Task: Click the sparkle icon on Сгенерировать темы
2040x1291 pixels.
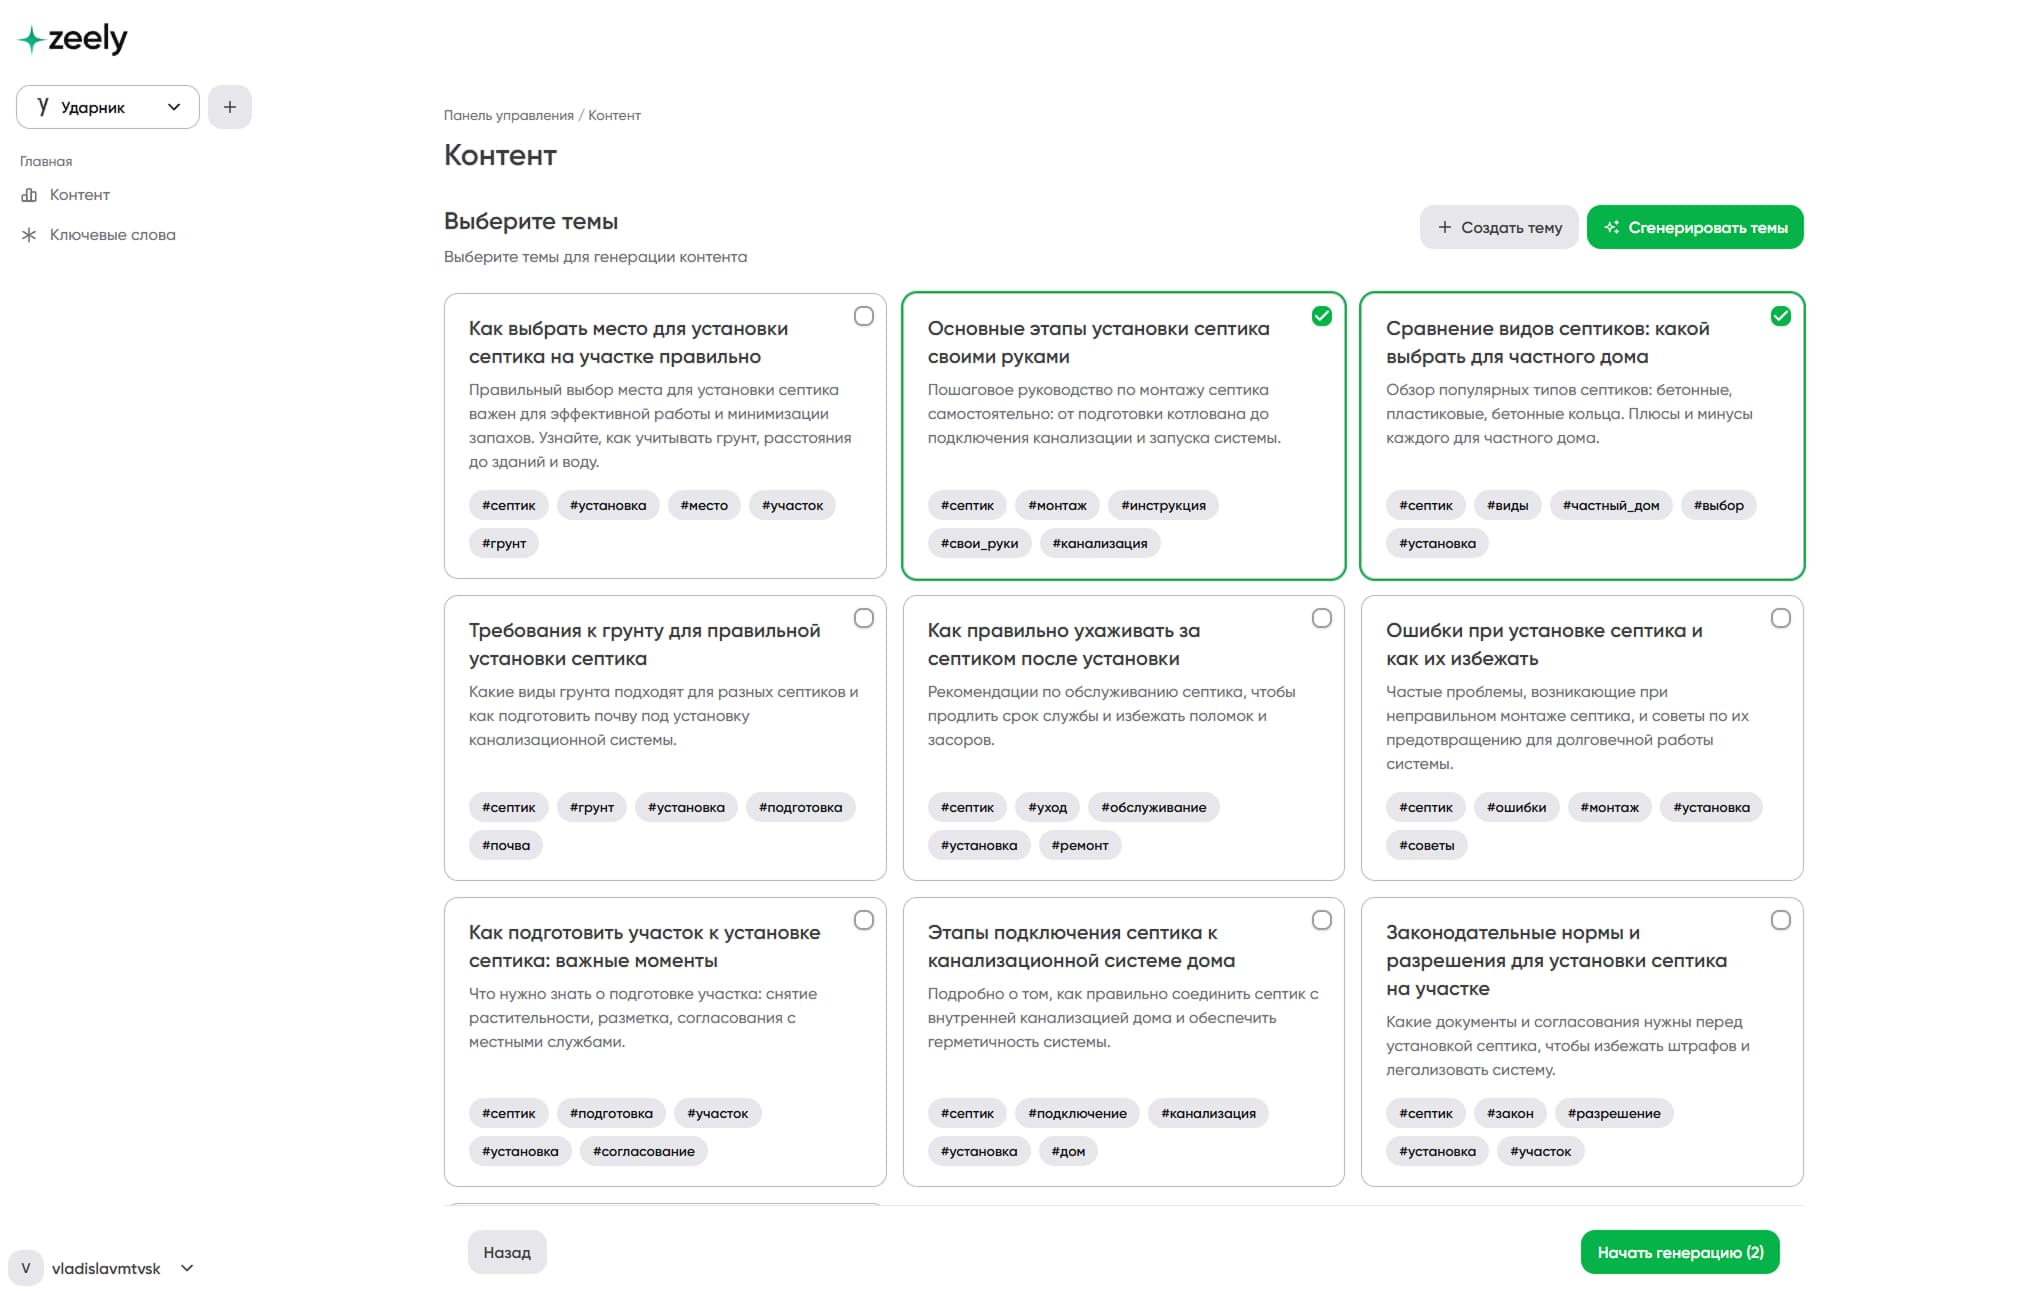Action: click(1611, 228)
